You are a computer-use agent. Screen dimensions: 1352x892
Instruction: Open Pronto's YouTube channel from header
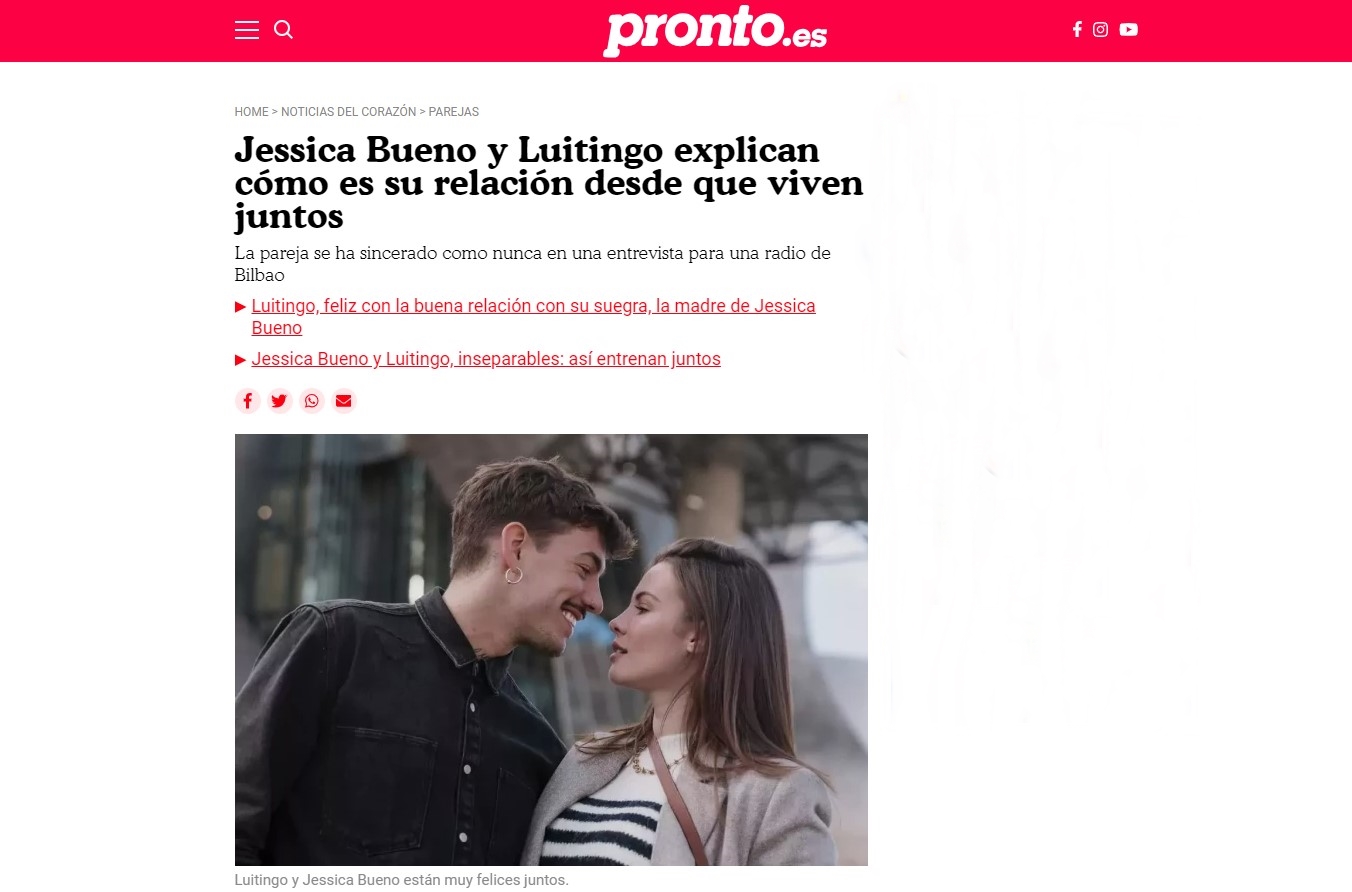click(x=1129, y=30)
